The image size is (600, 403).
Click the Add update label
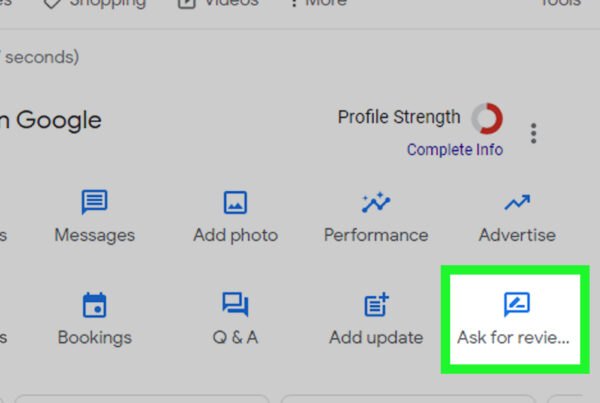376,338
